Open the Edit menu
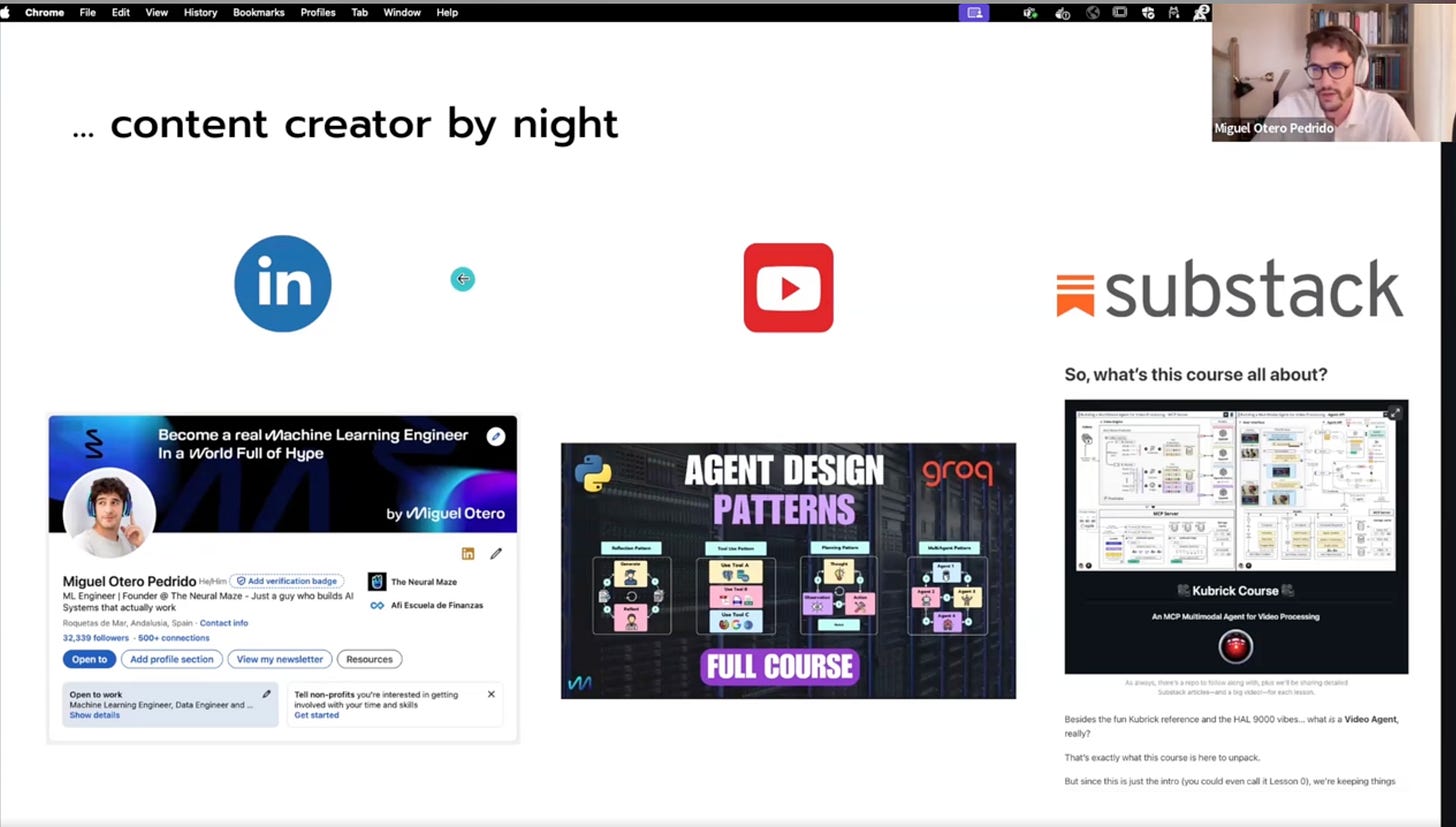 [121, 12]
